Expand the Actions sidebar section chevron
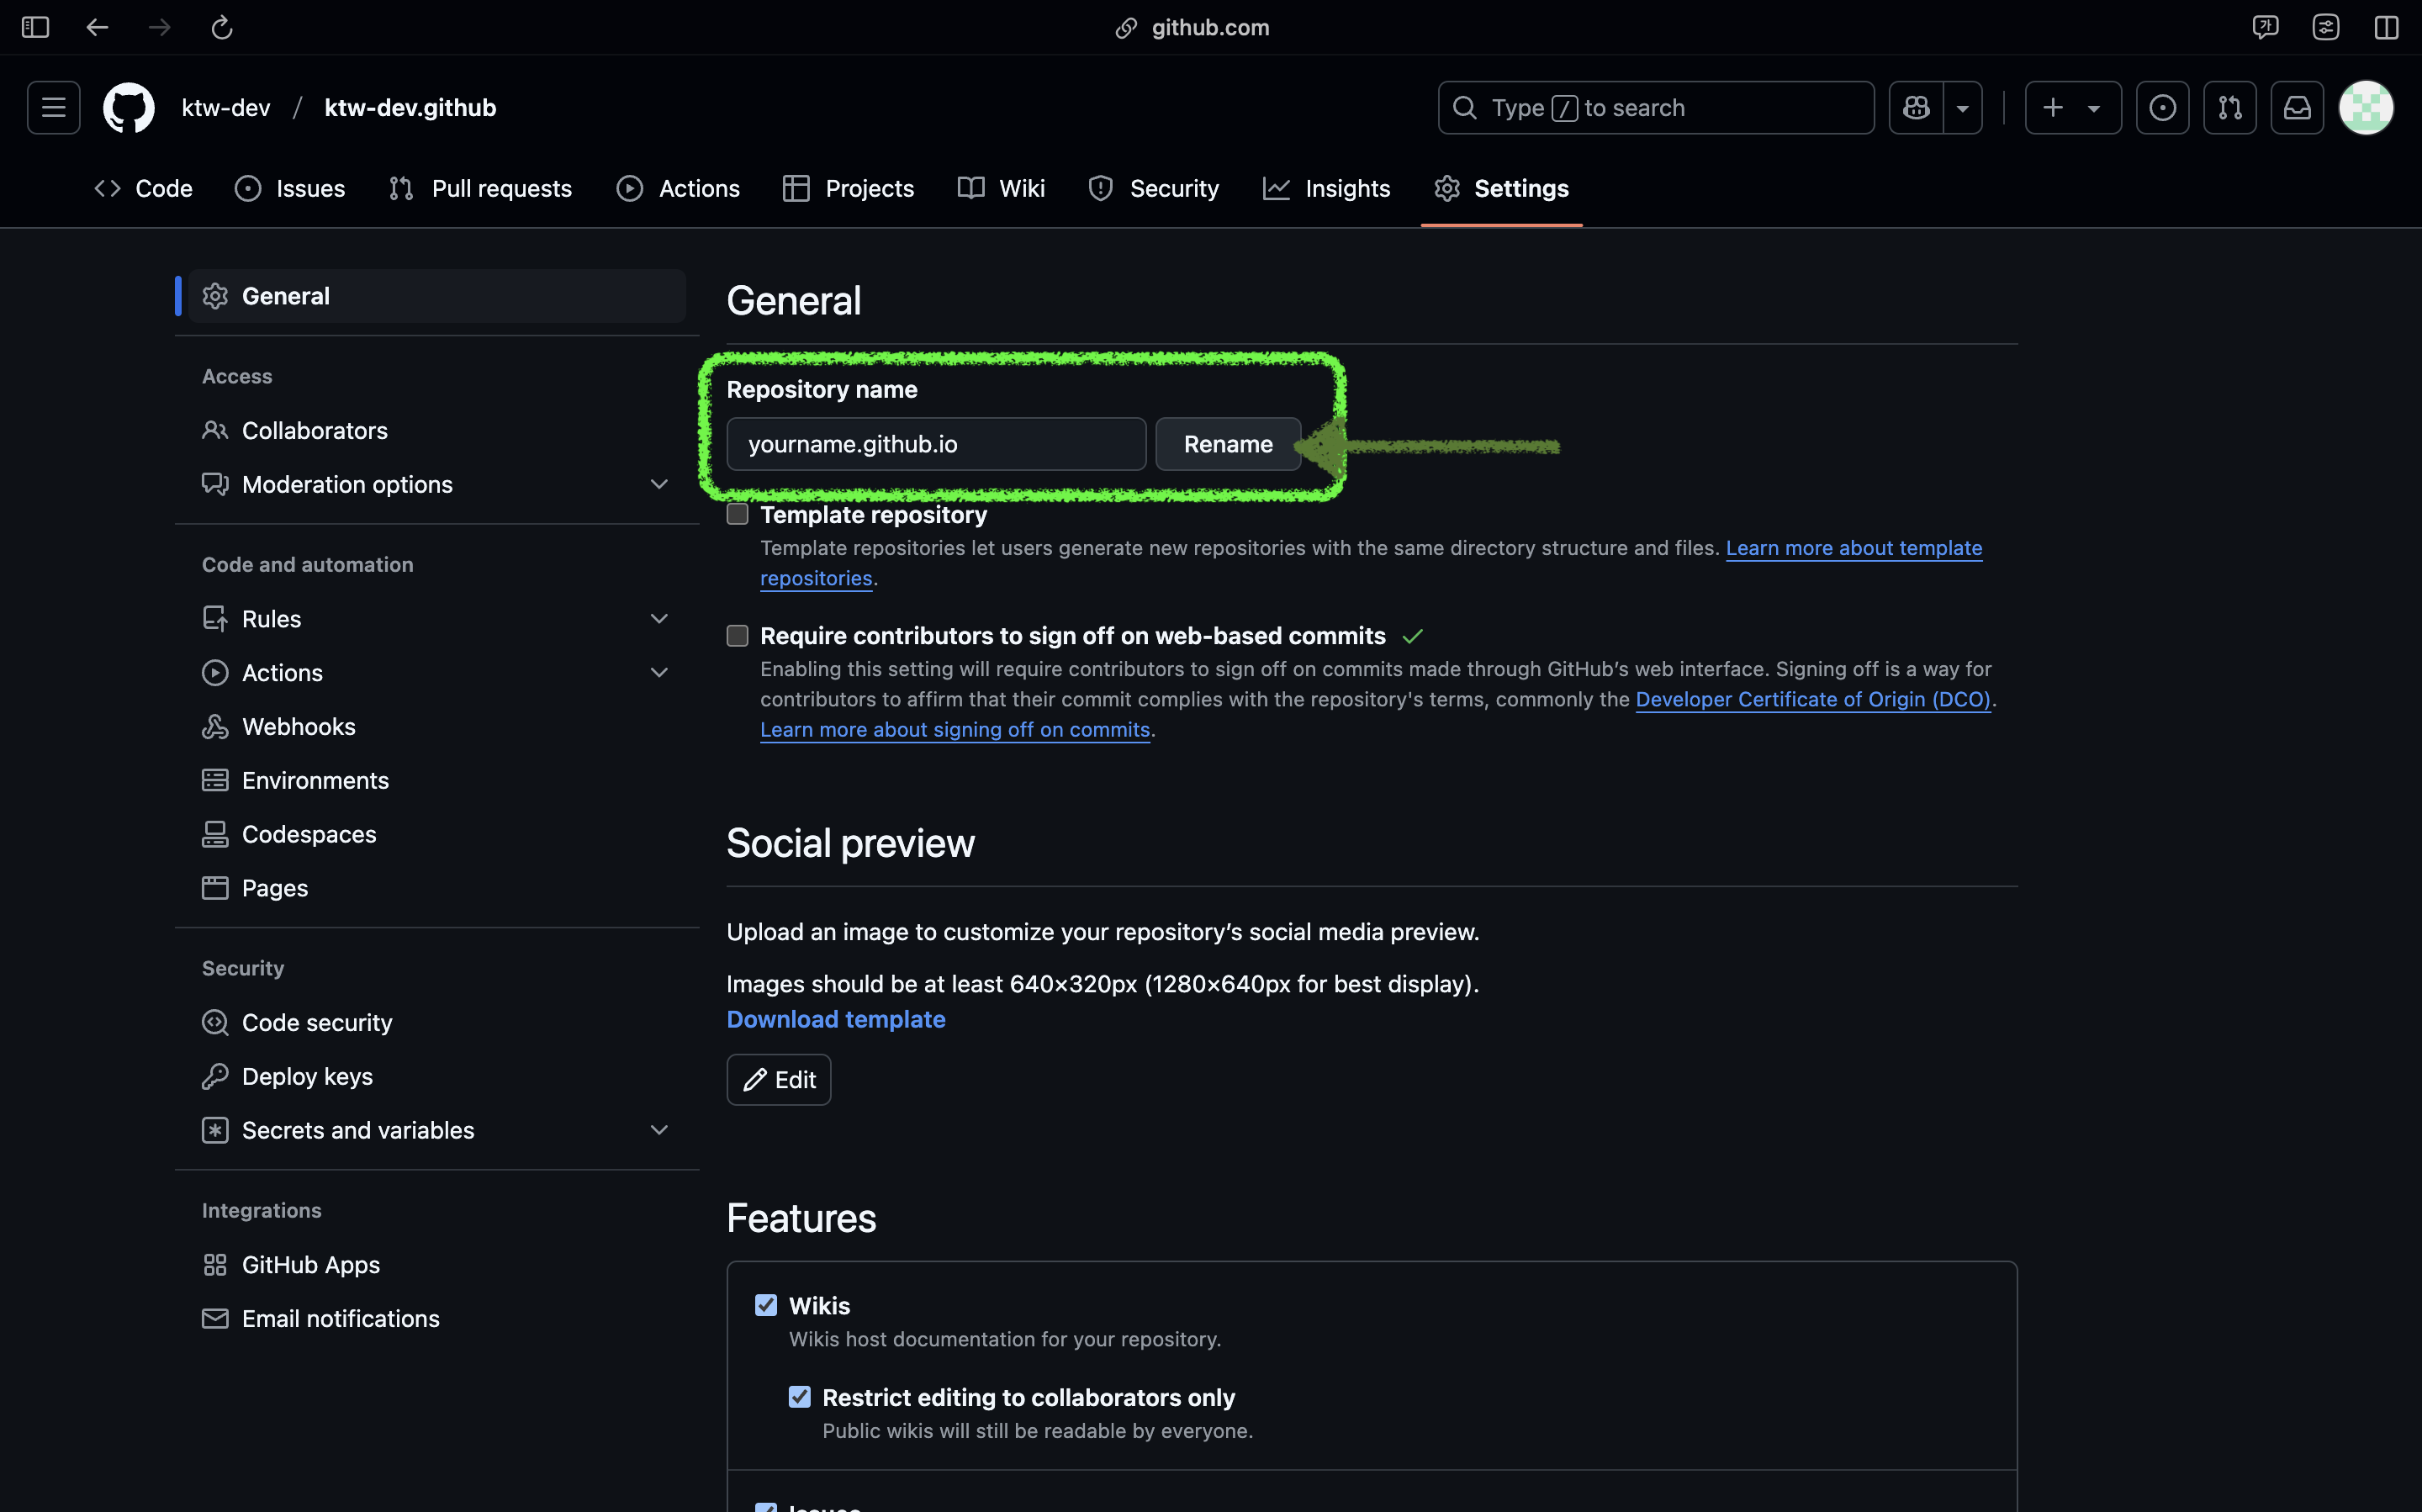Image resolution: width=2422 pixels, height=1512 pixels. point(659,673)
